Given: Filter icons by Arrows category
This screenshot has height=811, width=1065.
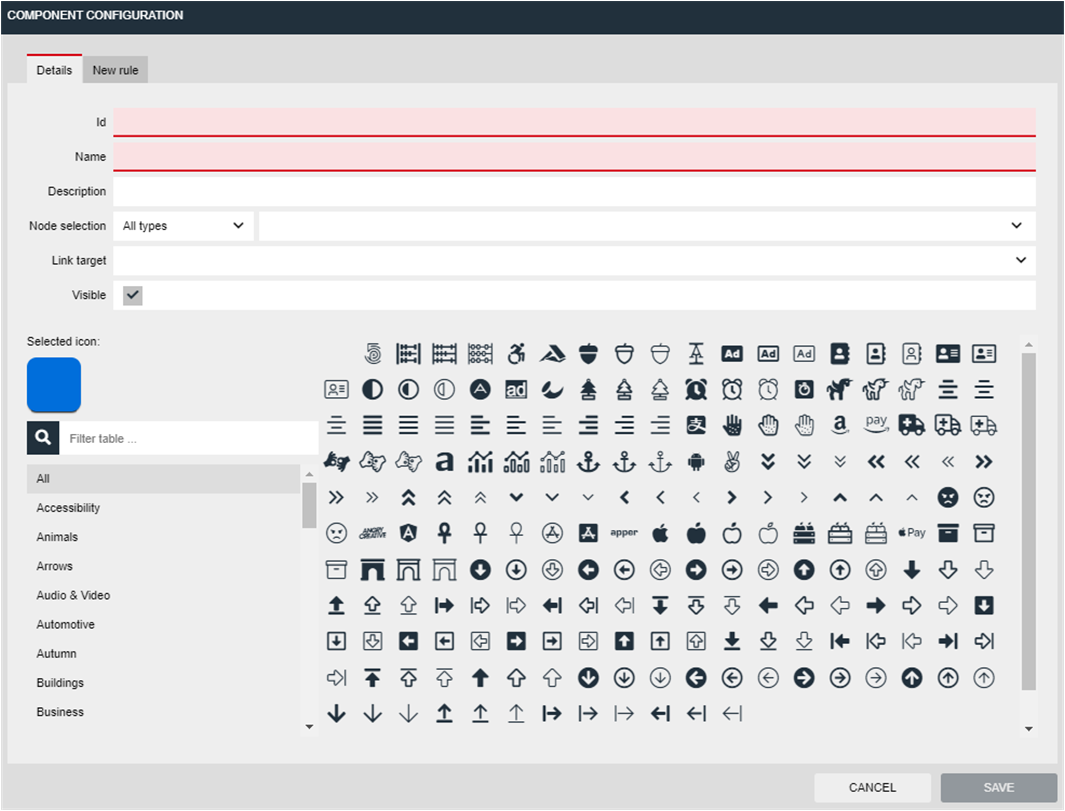Looking at the screenshot, I should point(163,566).
